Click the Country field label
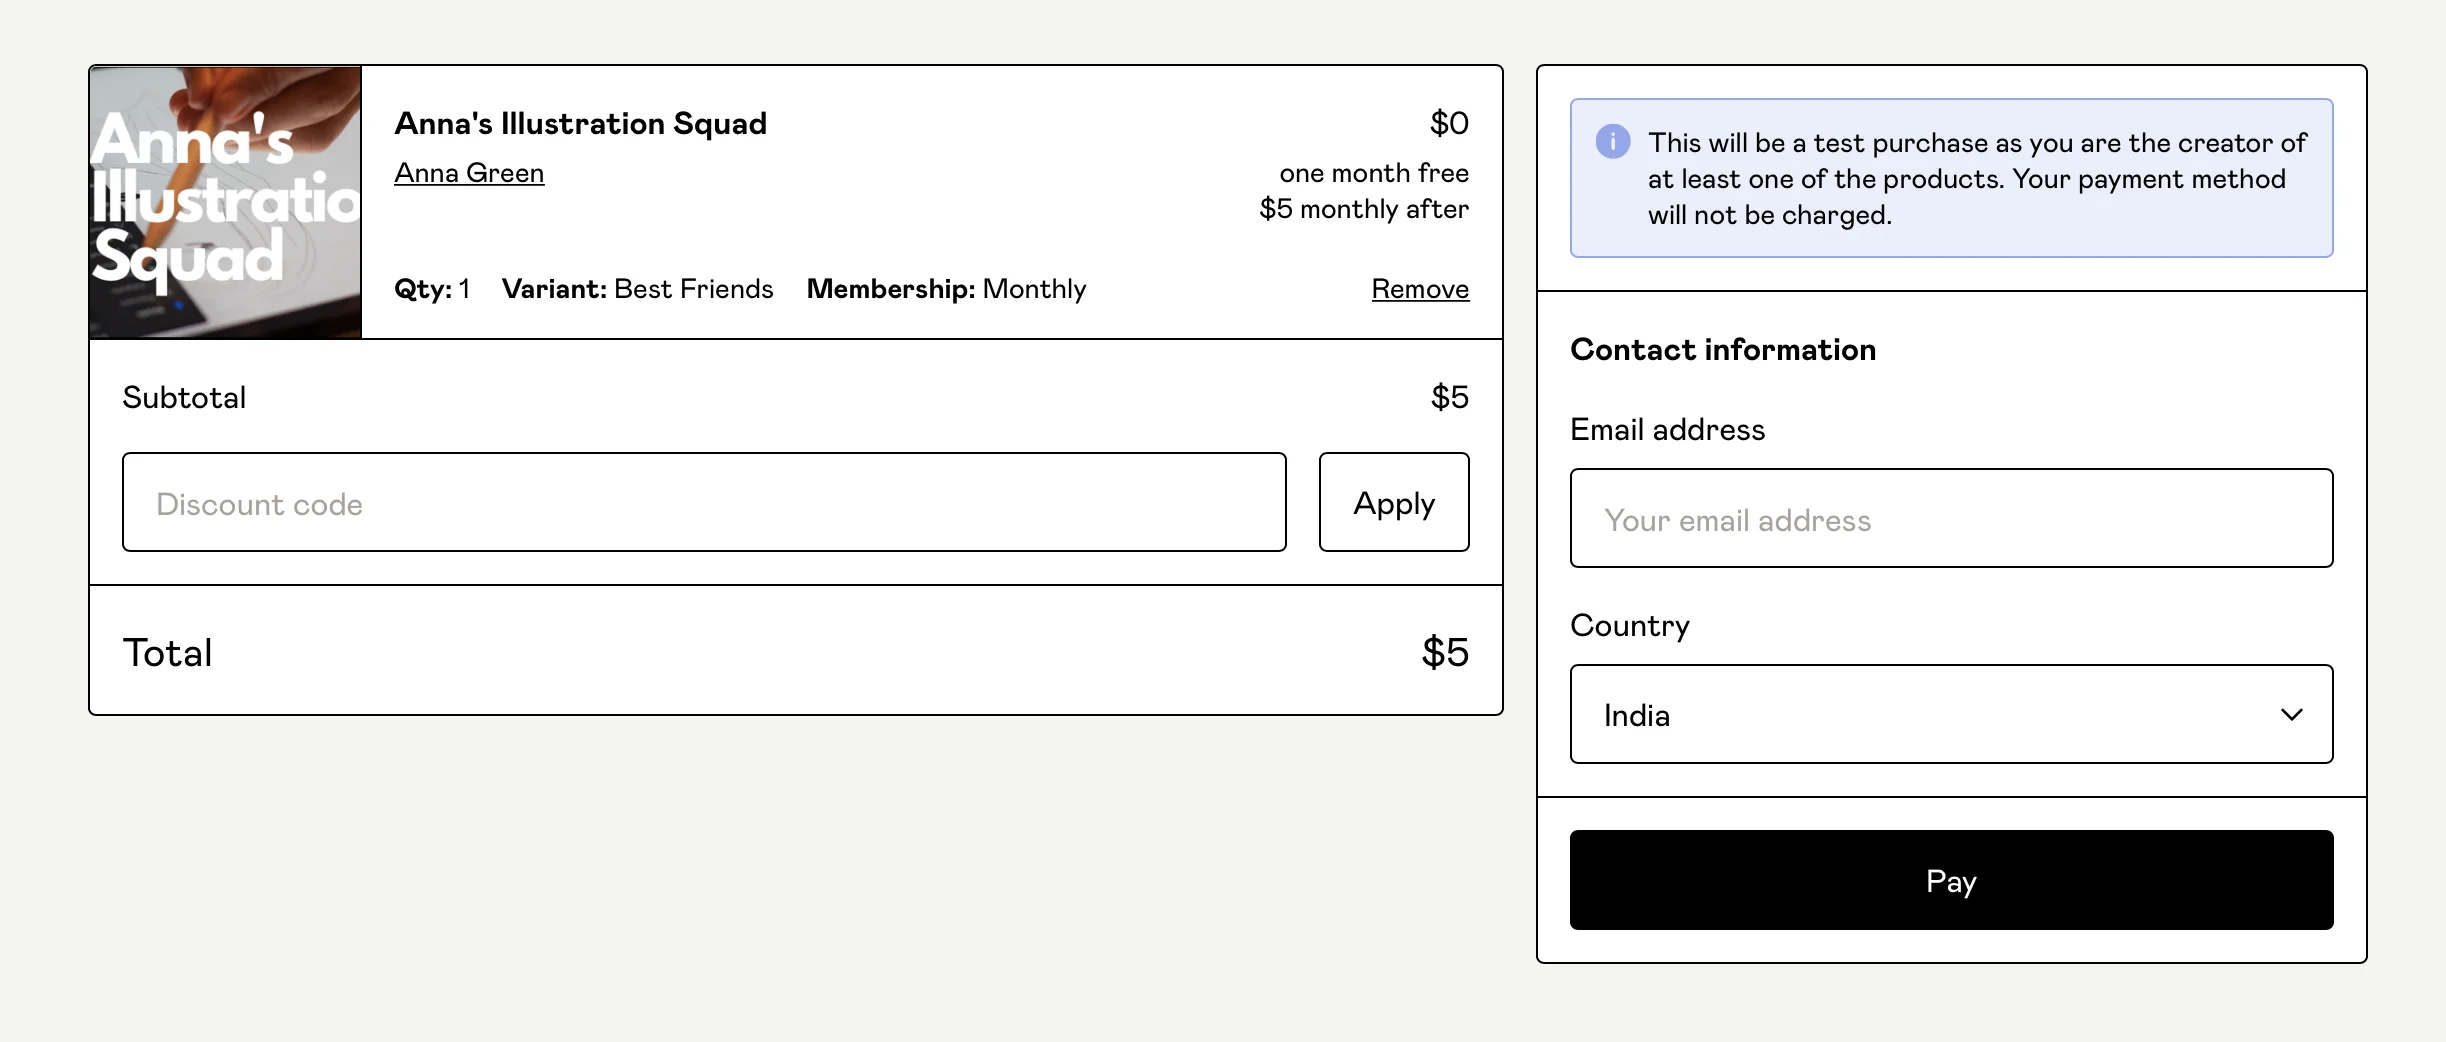Viewport: 2446px width, 1042px height. click(x=1629, y=626)
